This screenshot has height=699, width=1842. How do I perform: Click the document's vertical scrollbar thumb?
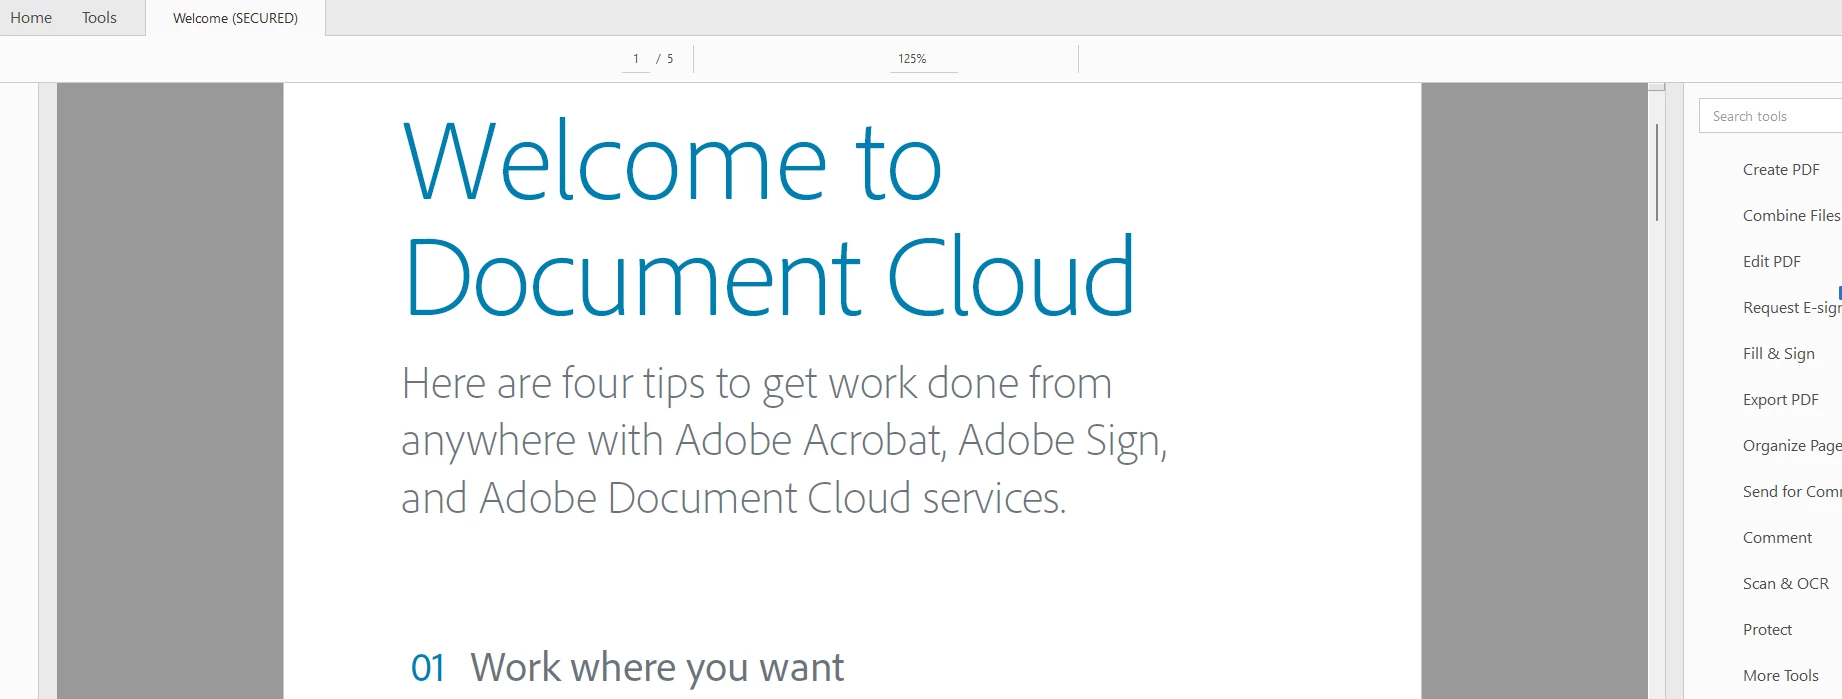[x=1657, y=172]
